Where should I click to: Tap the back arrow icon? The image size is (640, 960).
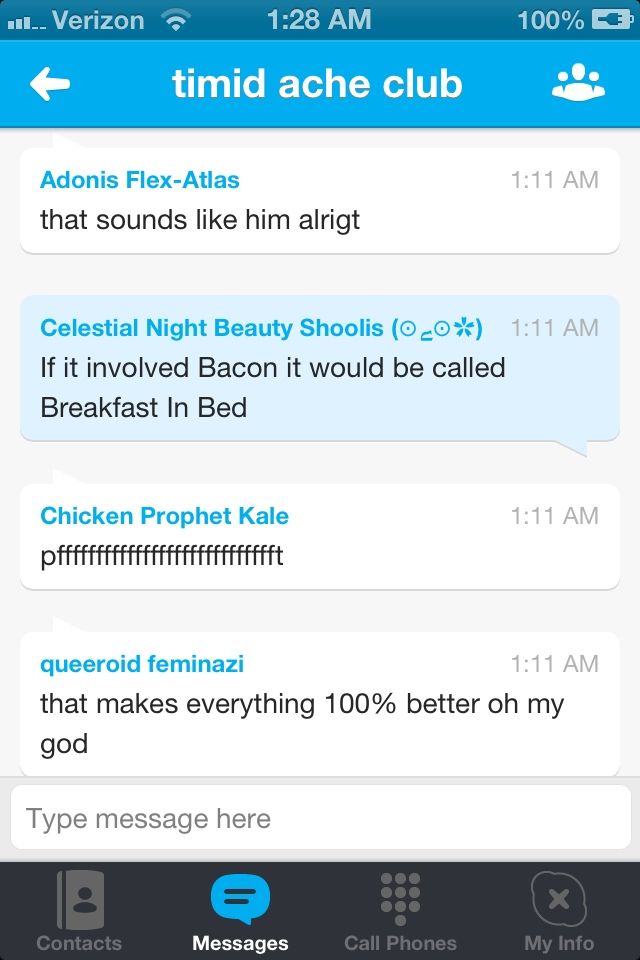(x=50, y=85)
